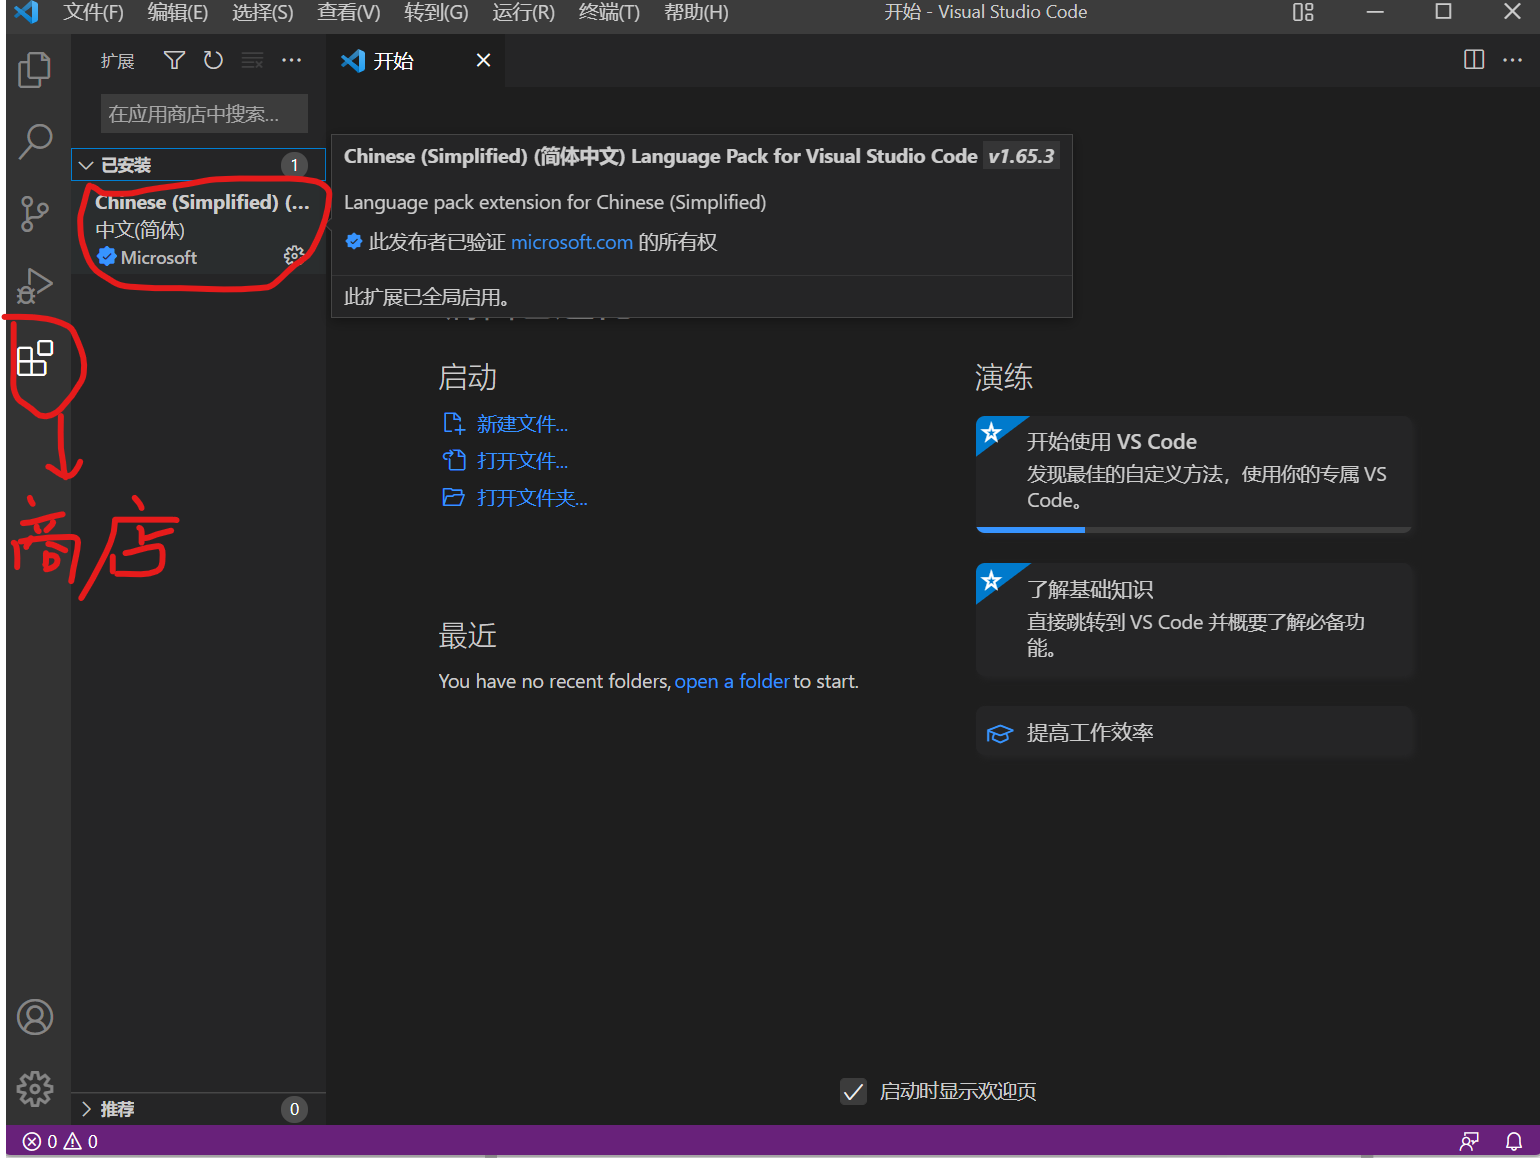Viewport: 1540px width, 1158px height.
Task: Open the Search view in activity bar
Action: [35, 141]
